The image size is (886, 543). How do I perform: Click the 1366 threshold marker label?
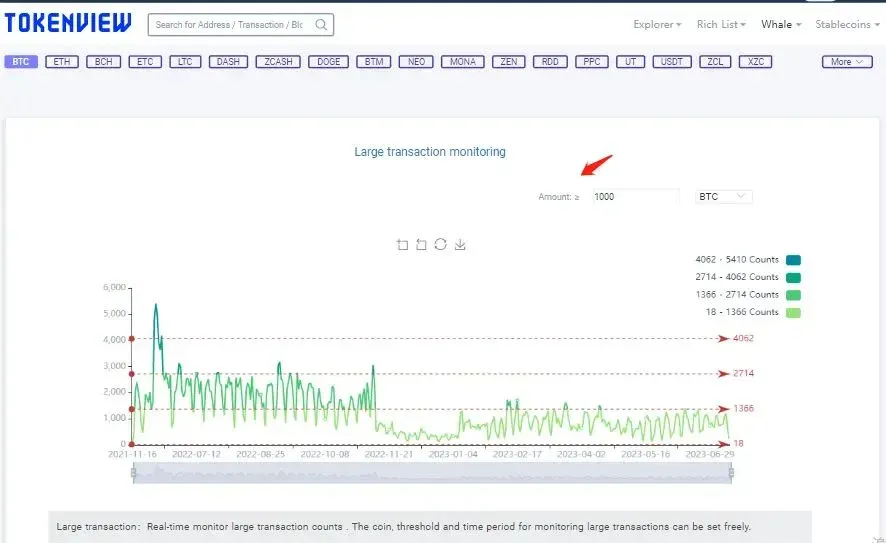[743, 409]
